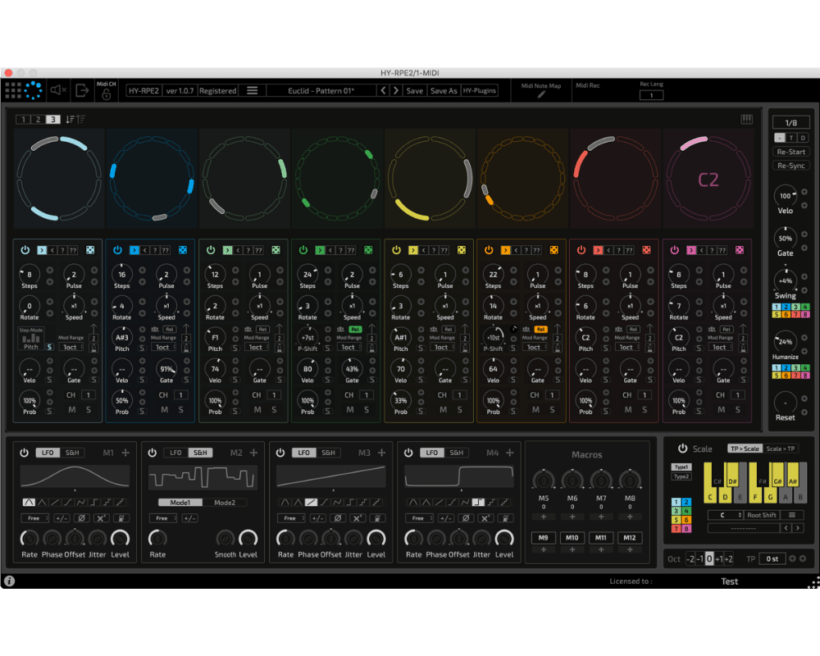Image resolution: width=820 pixels, height=656 pixels.
Task: Toggle the M1 modulator power button
Action: point(24,453)
